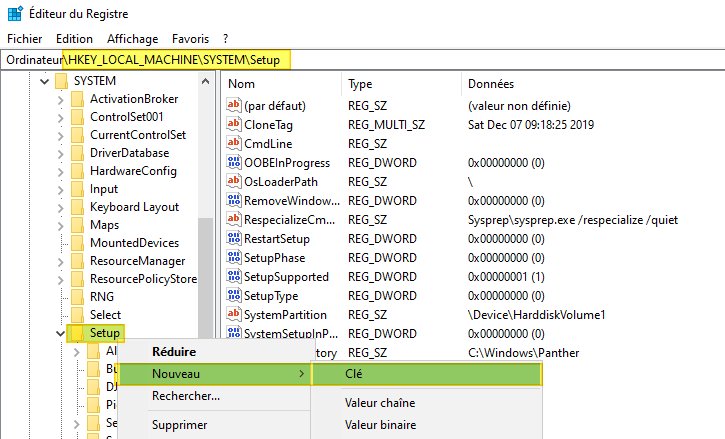The width and height of the screenshot is (725, 439).
Task: Click the HardwareConfig folder icon
Action: (78, 171)
